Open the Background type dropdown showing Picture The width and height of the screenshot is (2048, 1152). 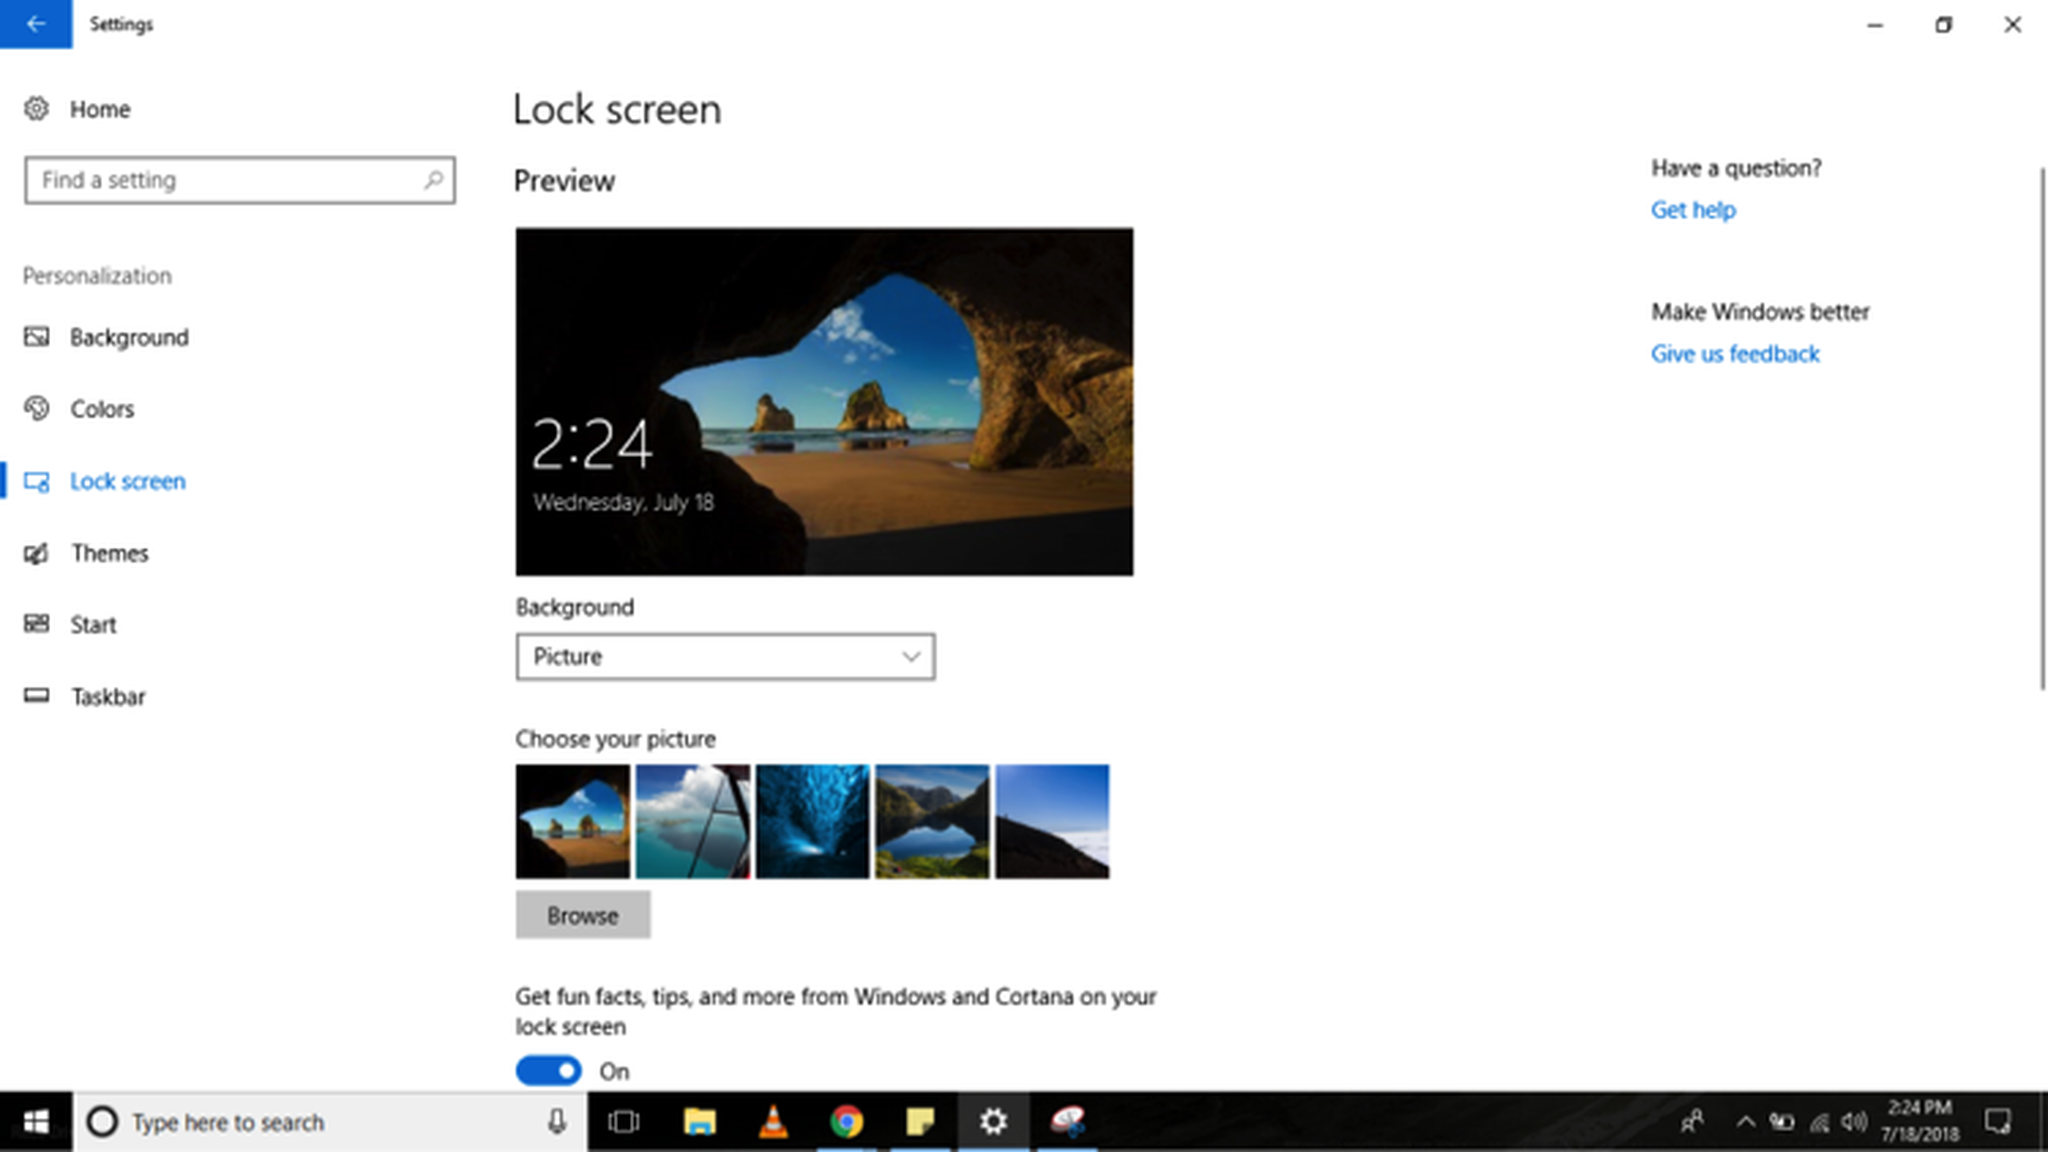pos(725,656)
